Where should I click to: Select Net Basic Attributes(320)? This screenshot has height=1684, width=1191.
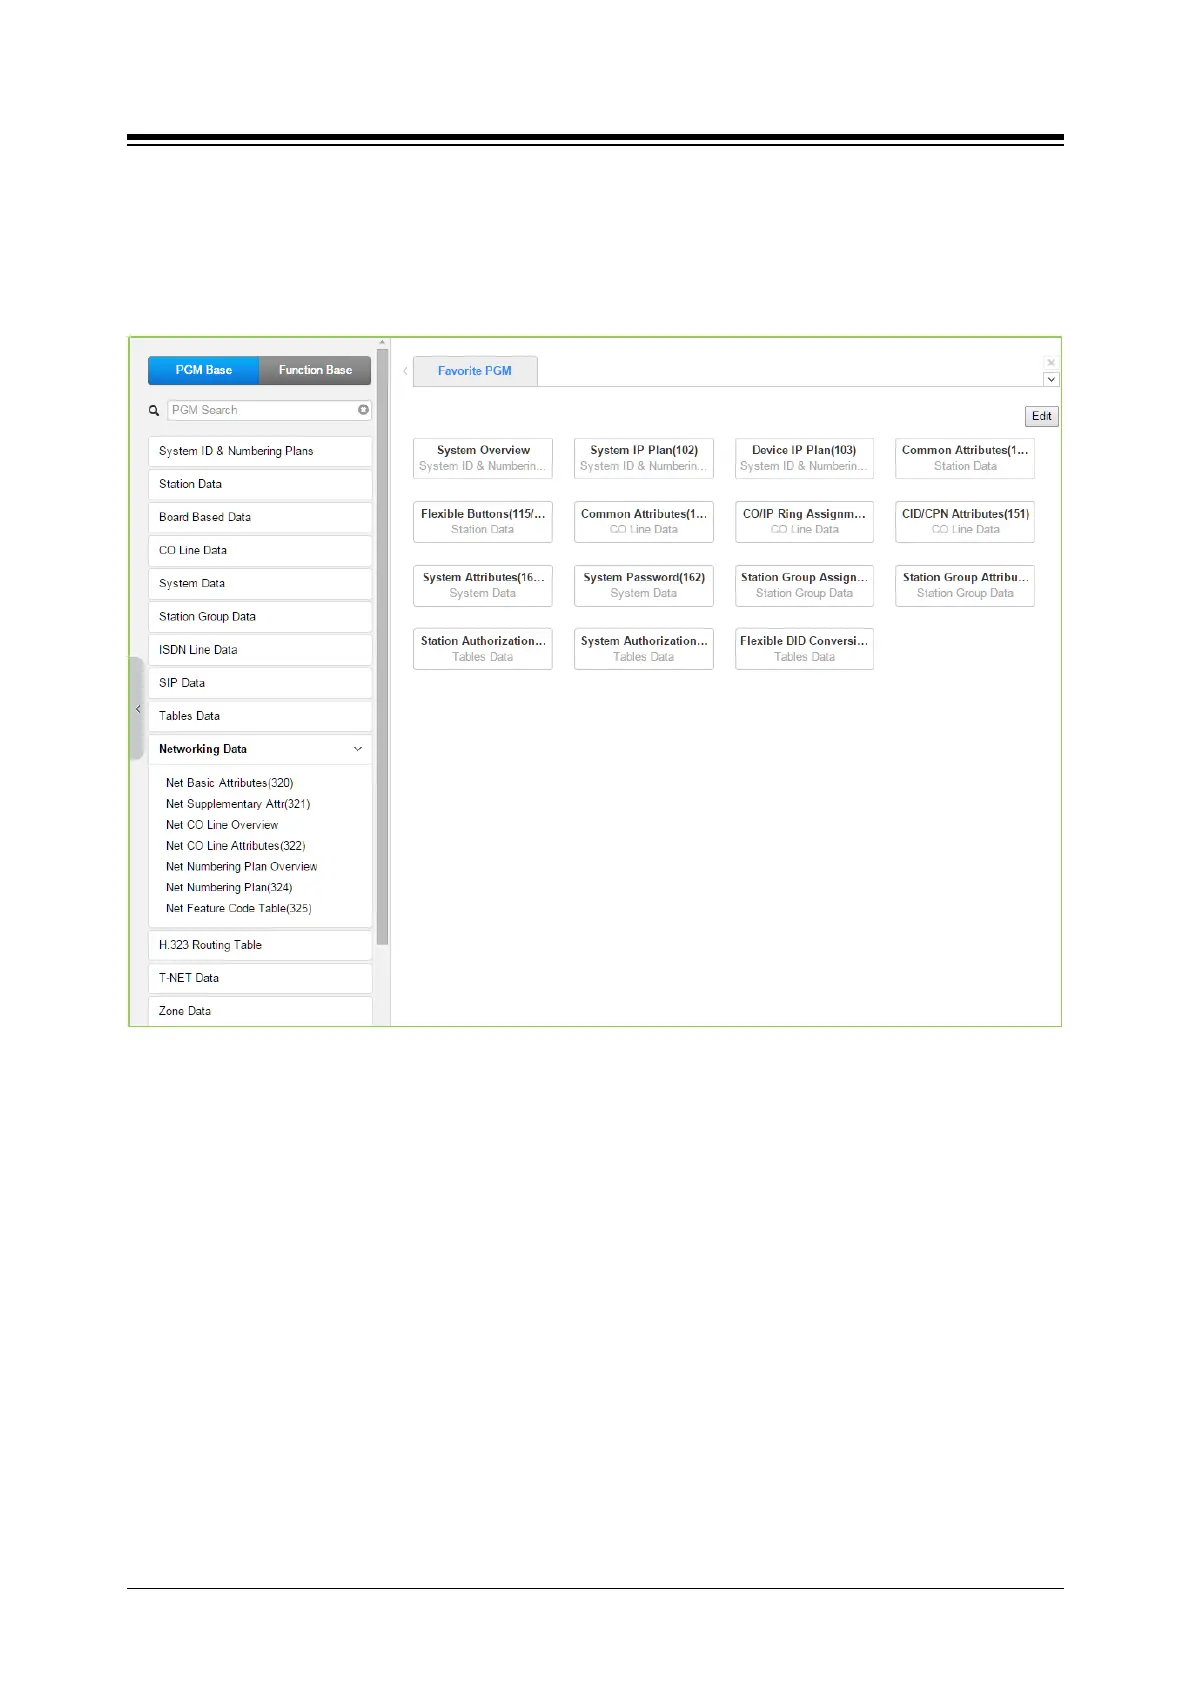click(230, 783)
